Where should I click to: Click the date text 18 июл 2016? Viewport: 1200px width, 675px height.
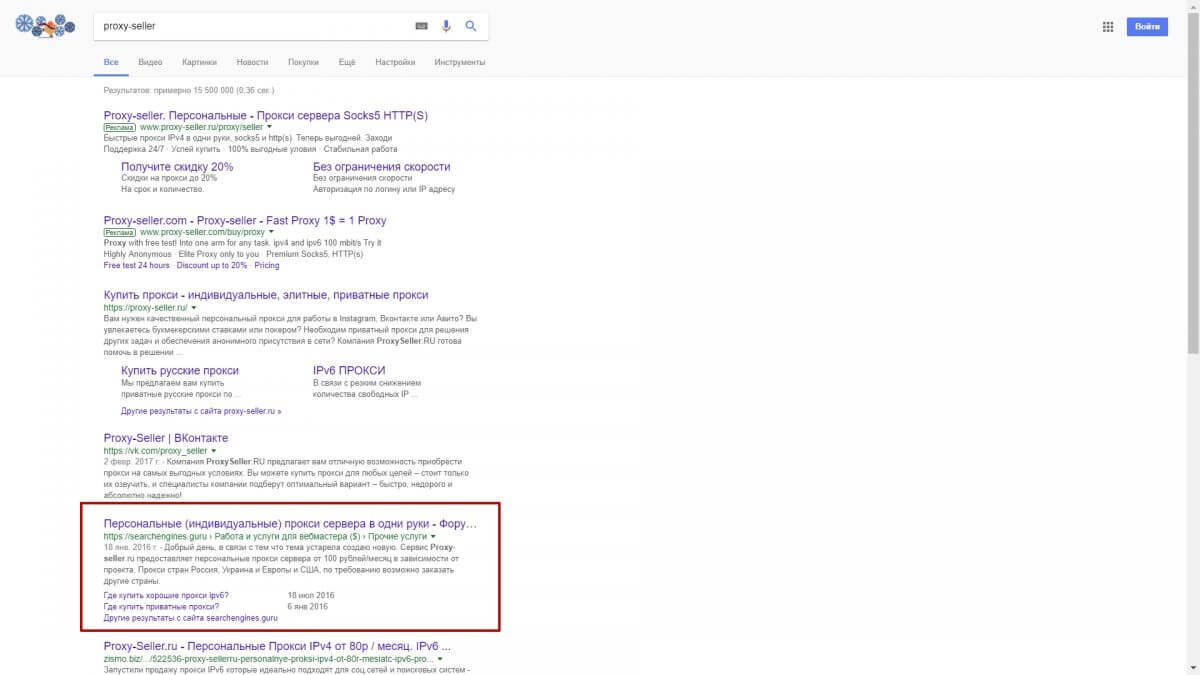310,595
